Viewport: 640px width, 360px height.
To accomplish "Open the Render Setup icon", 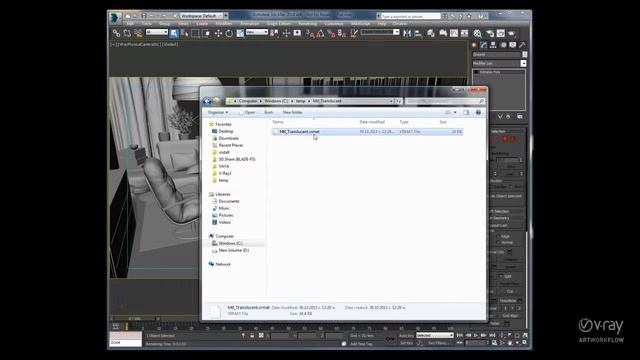I will 489,33.
